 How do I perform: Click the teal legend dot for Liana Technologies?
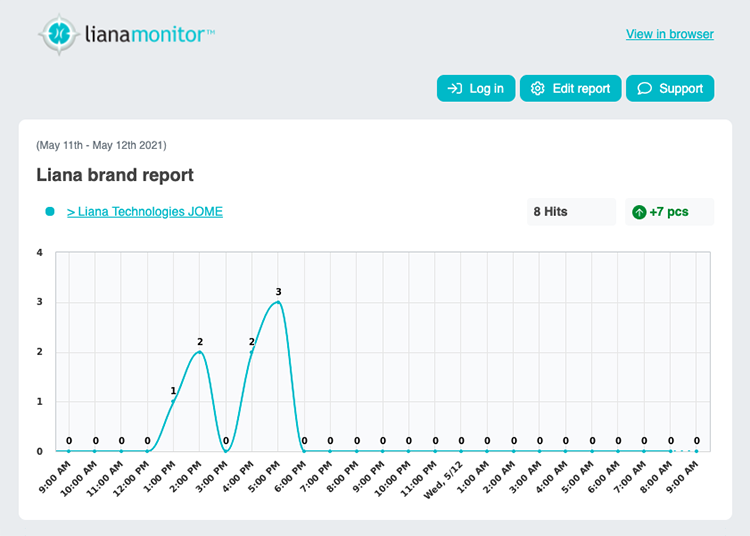pos(49,212)
